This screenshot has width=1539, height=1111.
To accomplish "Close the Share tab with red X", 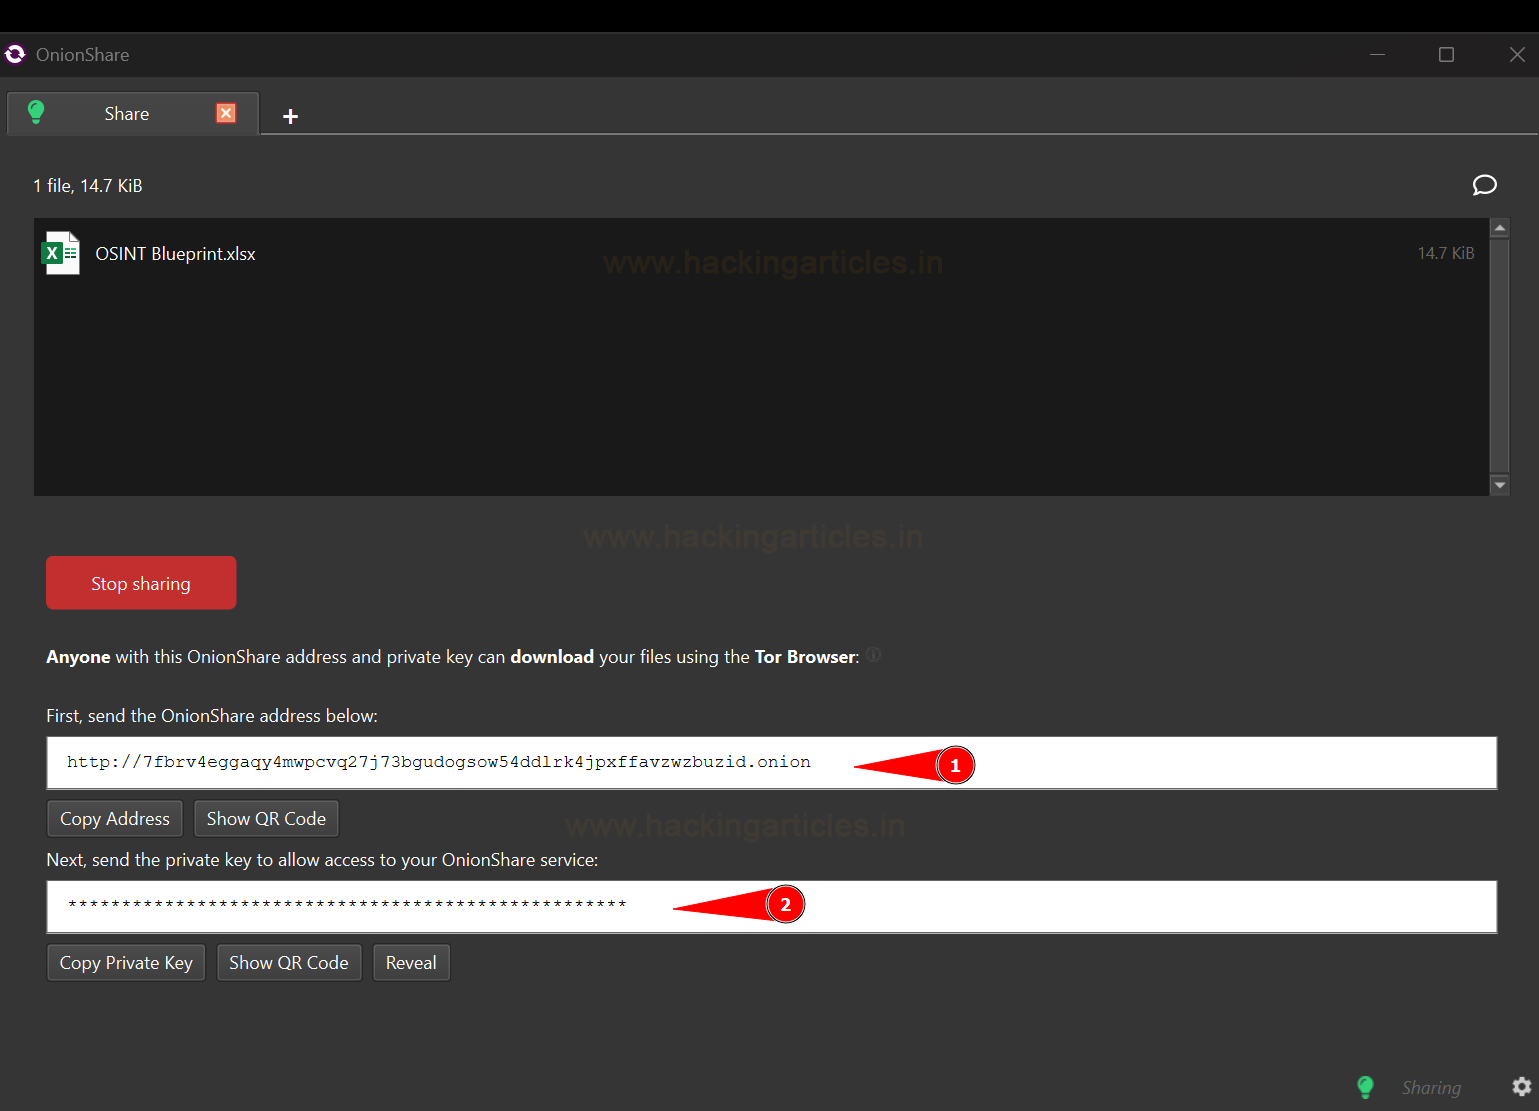I will pos(226,113).
